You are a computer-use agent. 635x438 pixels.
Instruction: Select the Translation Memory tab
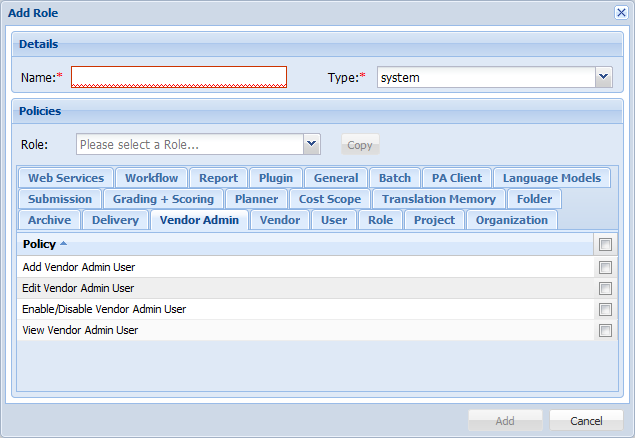tap(438, 199)
